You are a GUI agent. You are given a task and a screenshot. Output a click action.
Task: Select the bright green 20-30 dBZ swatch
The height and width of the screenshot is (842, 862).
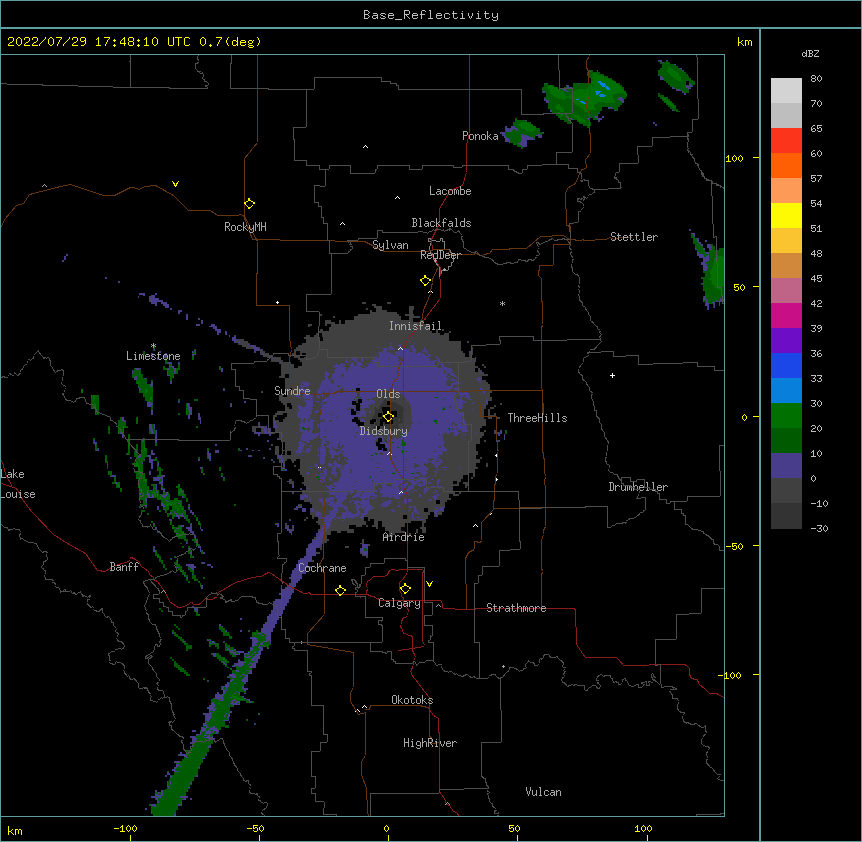tap(786, 416)
